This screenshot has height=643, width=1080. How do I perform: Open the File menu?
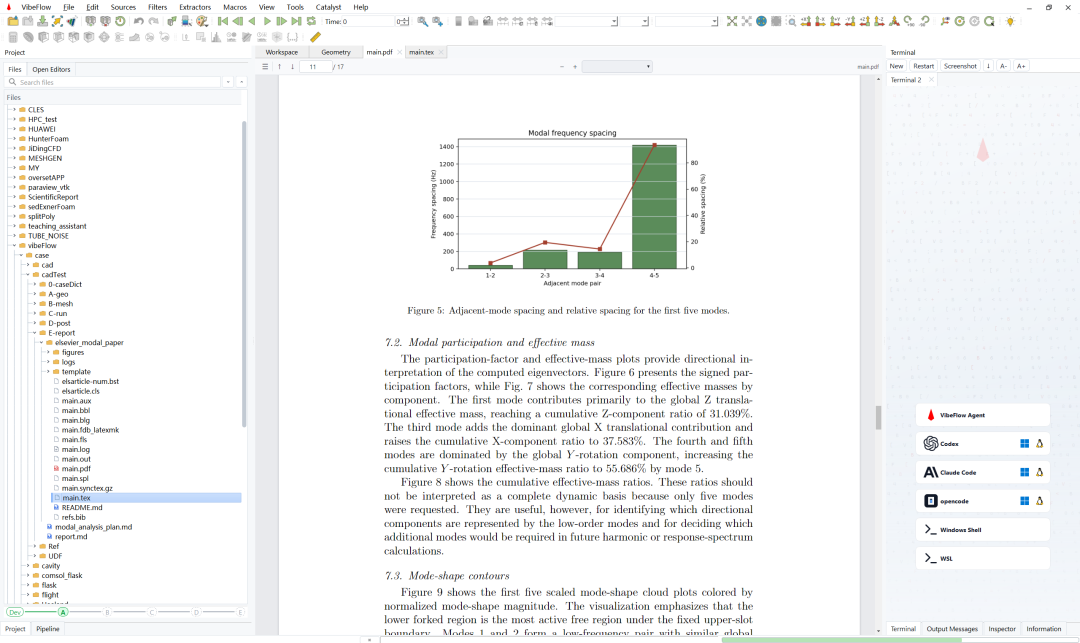tap(69, 7)
